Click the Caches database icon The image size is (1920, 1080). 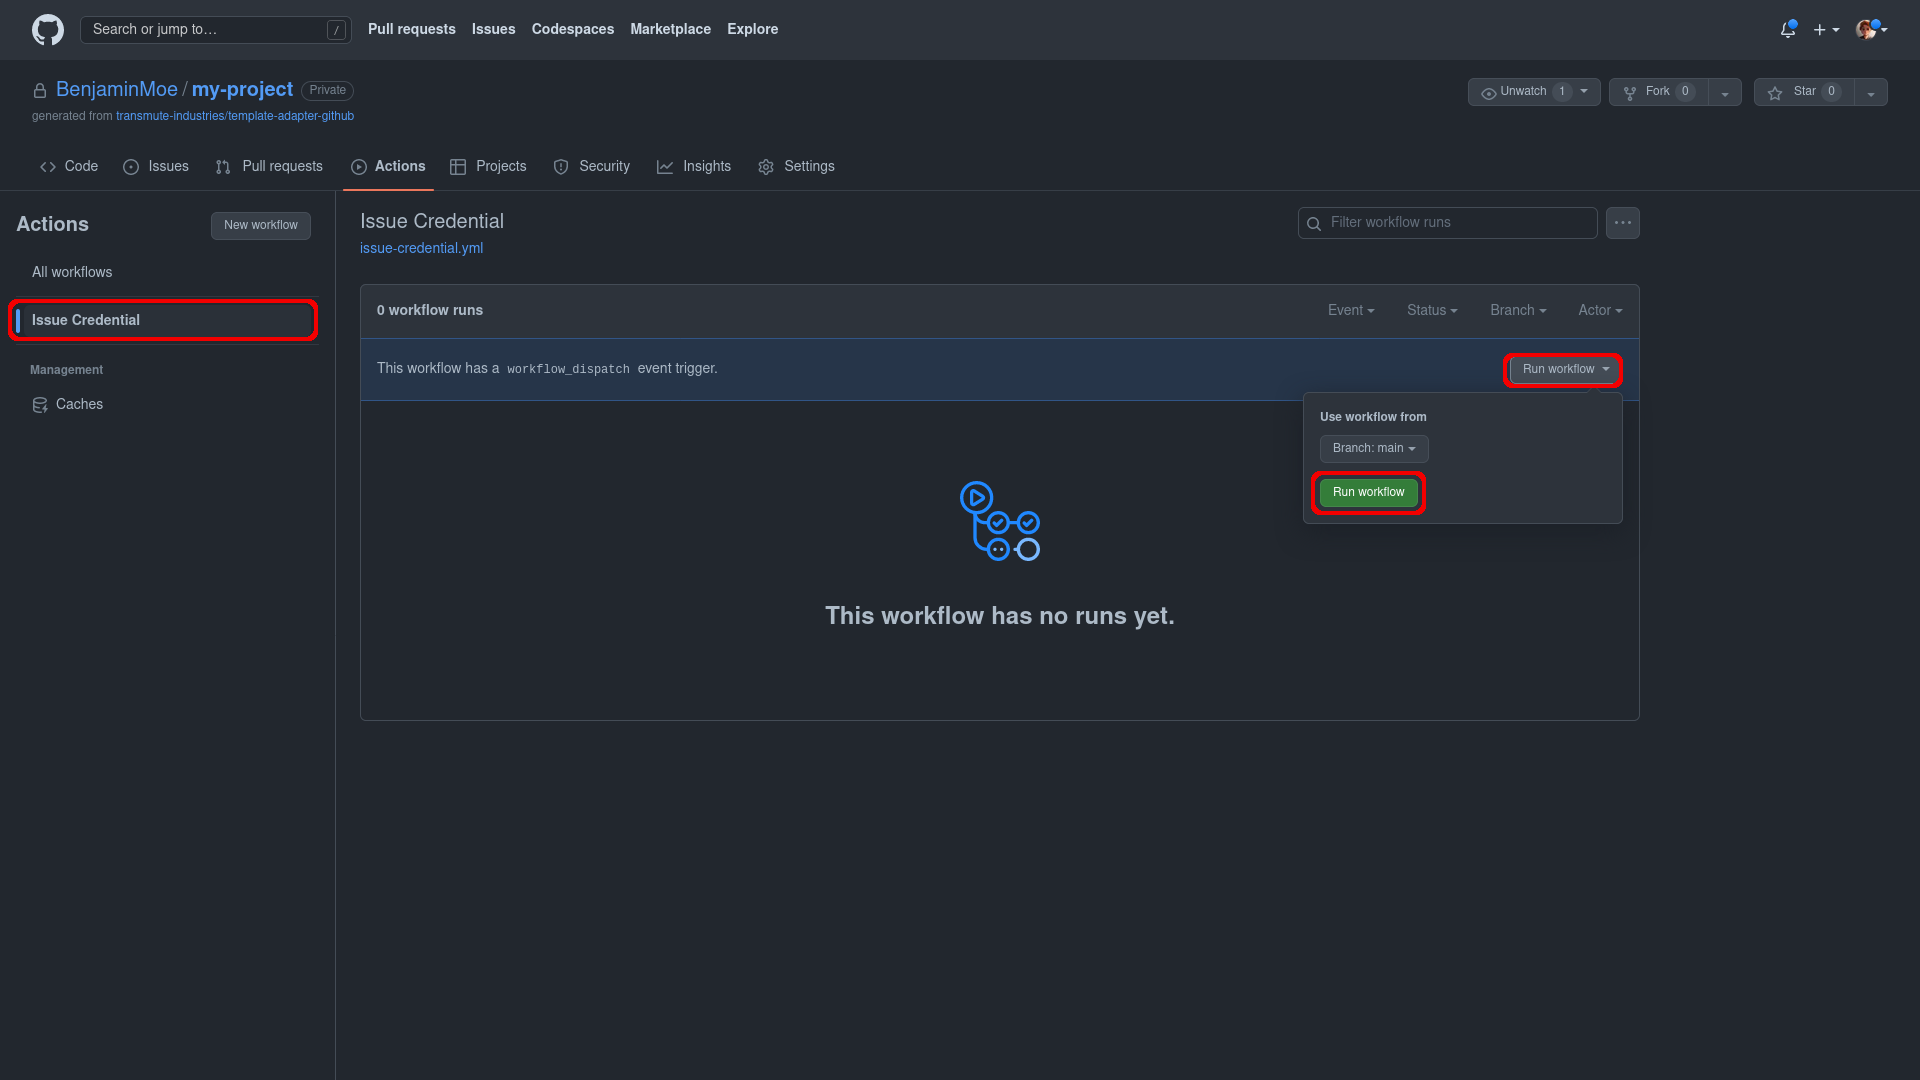click(40, 405)
